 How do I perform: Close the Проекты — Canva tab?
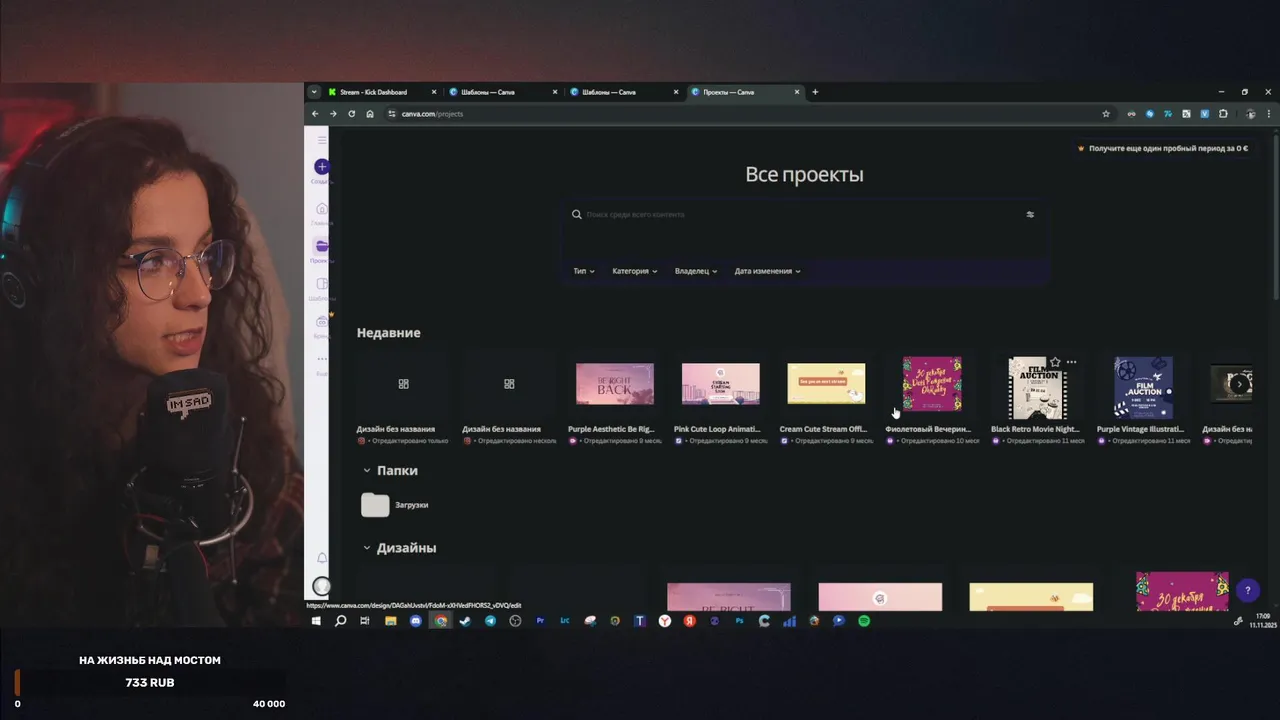[797, 92]
